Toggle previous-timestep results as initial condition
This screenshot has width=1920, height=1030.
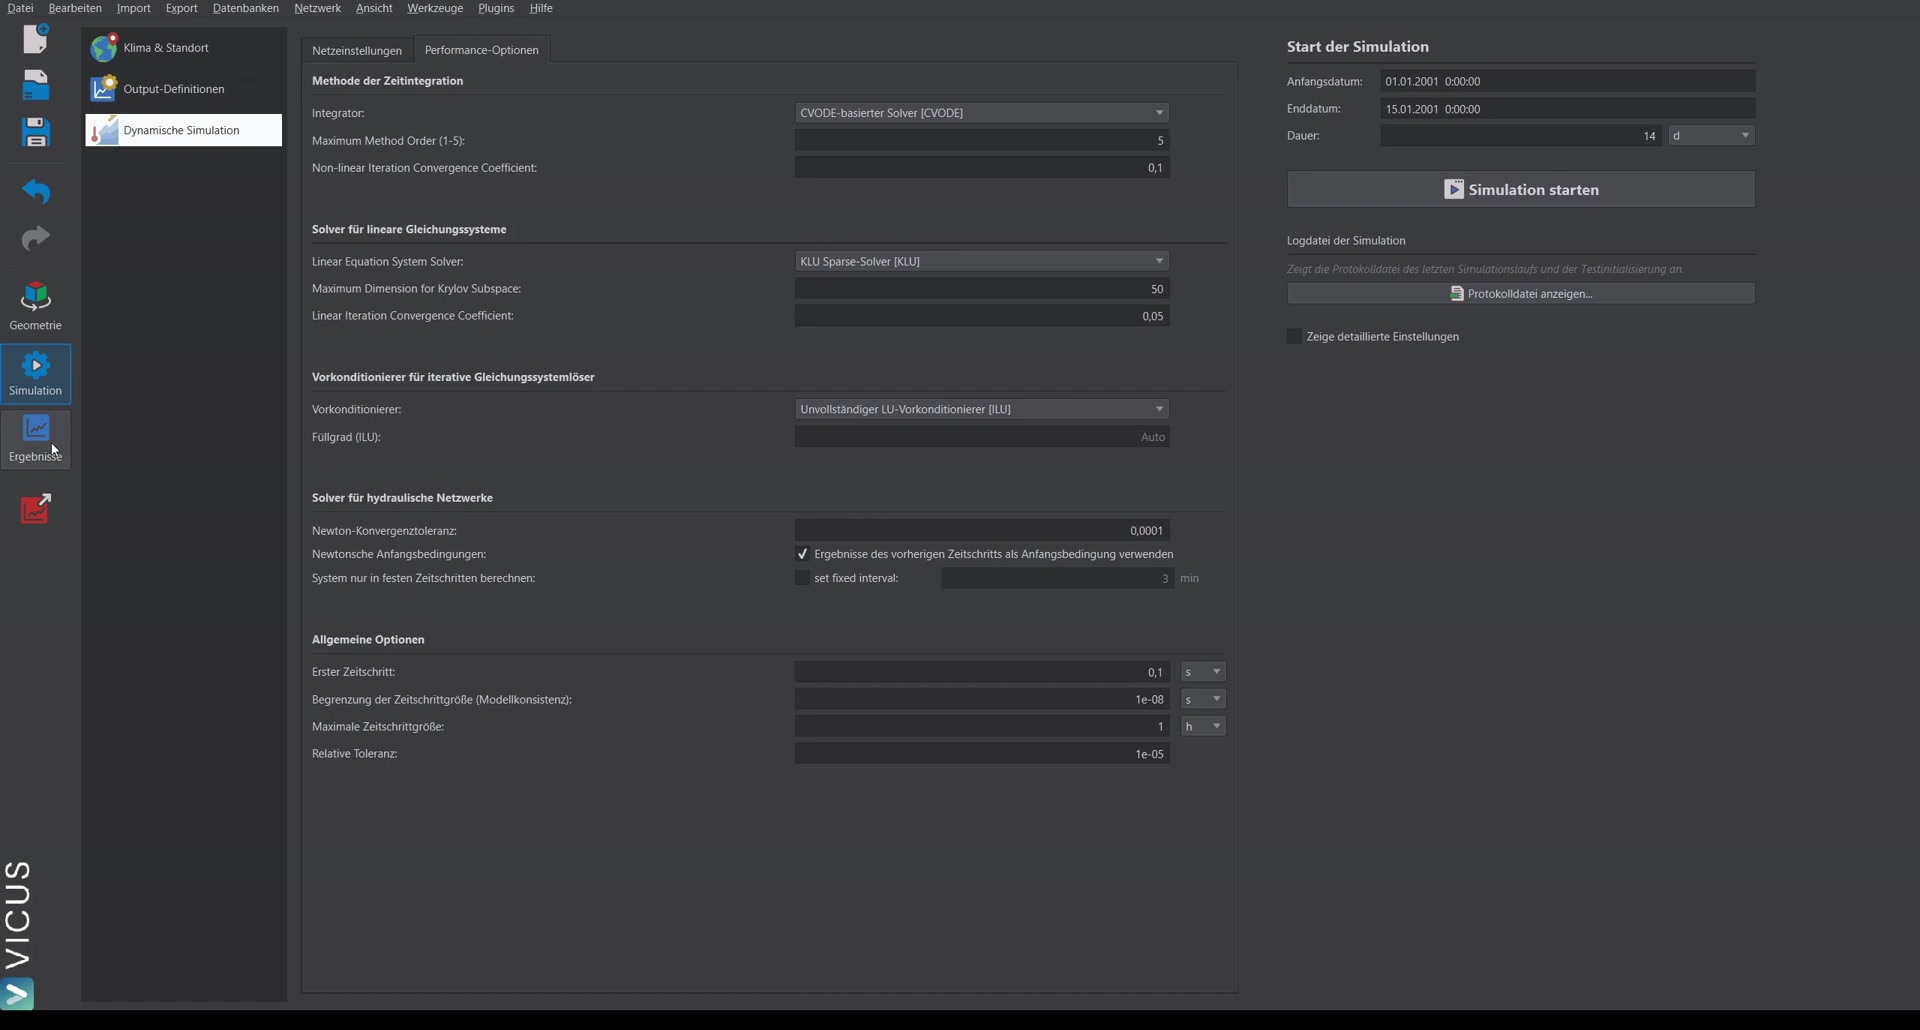point(802,554)
